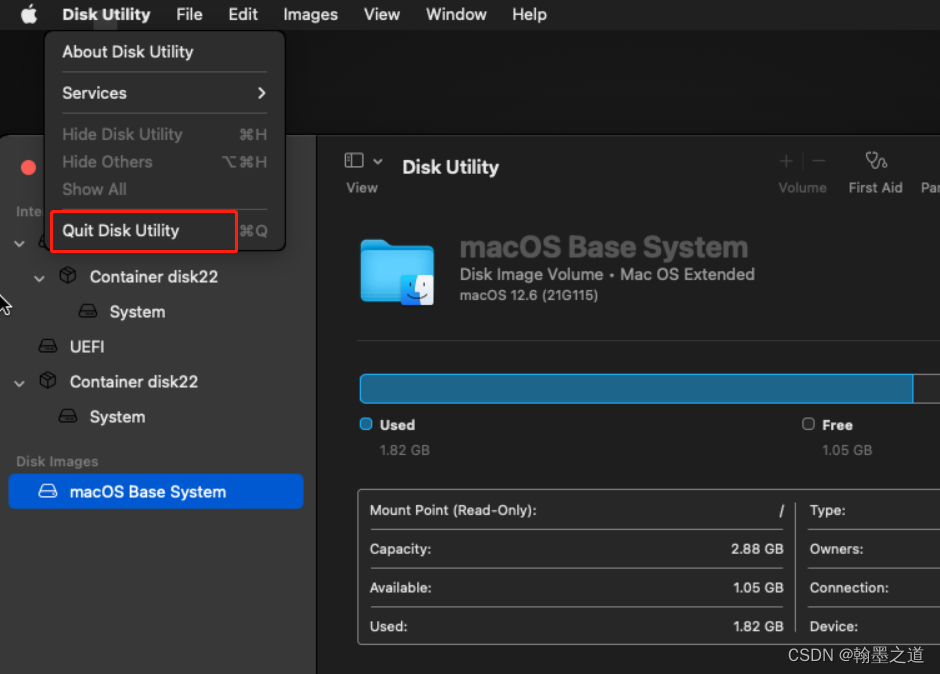Click the 1.82 GB value in the info table
This screenshot has height=674, width=940.
pos(758,626)
